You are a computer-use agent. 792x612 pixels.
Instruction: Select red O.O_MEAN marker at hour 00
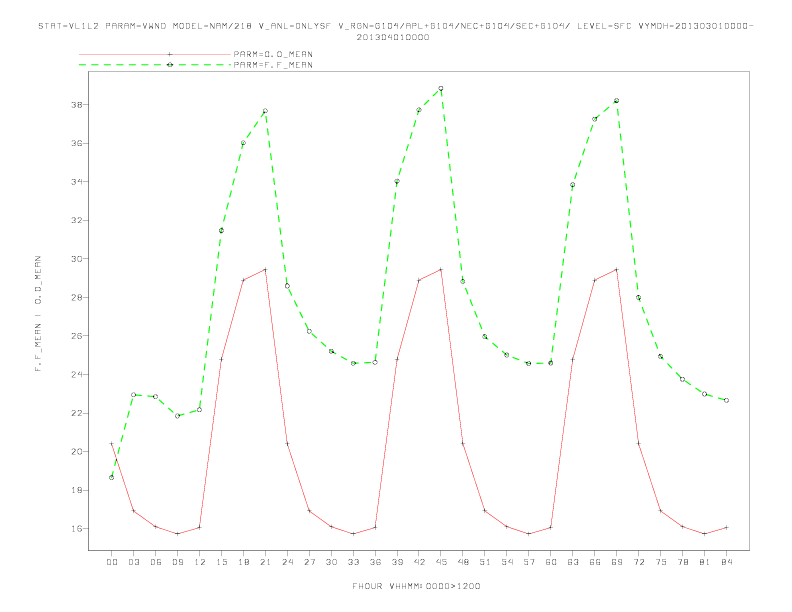point(112,444)
